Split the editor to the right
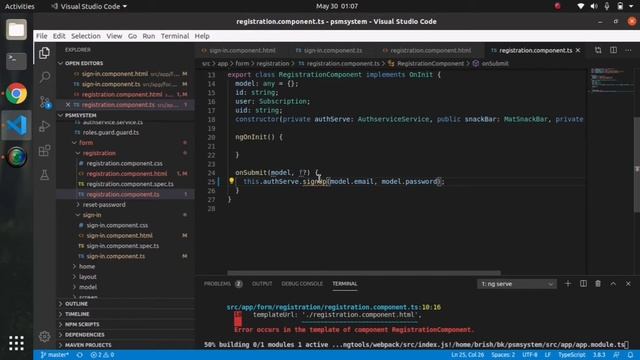This screenshot has width=640, height=360. pos(613,50)
